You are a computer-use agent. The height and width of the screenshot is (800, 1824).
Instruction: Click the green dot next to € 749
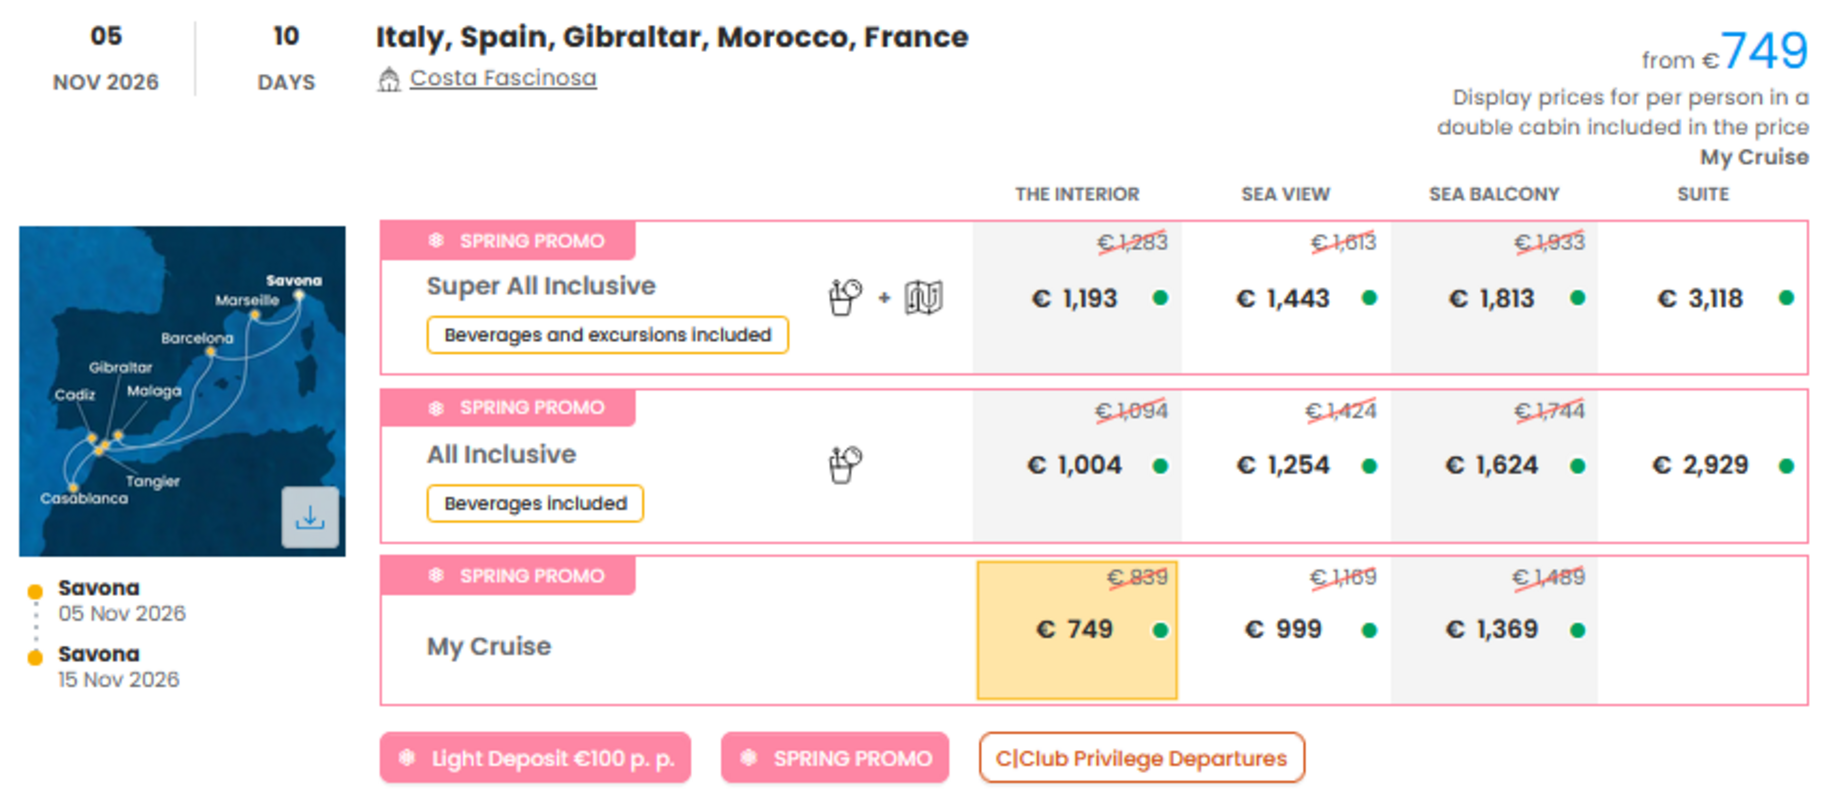click(x=1160, y=630)
